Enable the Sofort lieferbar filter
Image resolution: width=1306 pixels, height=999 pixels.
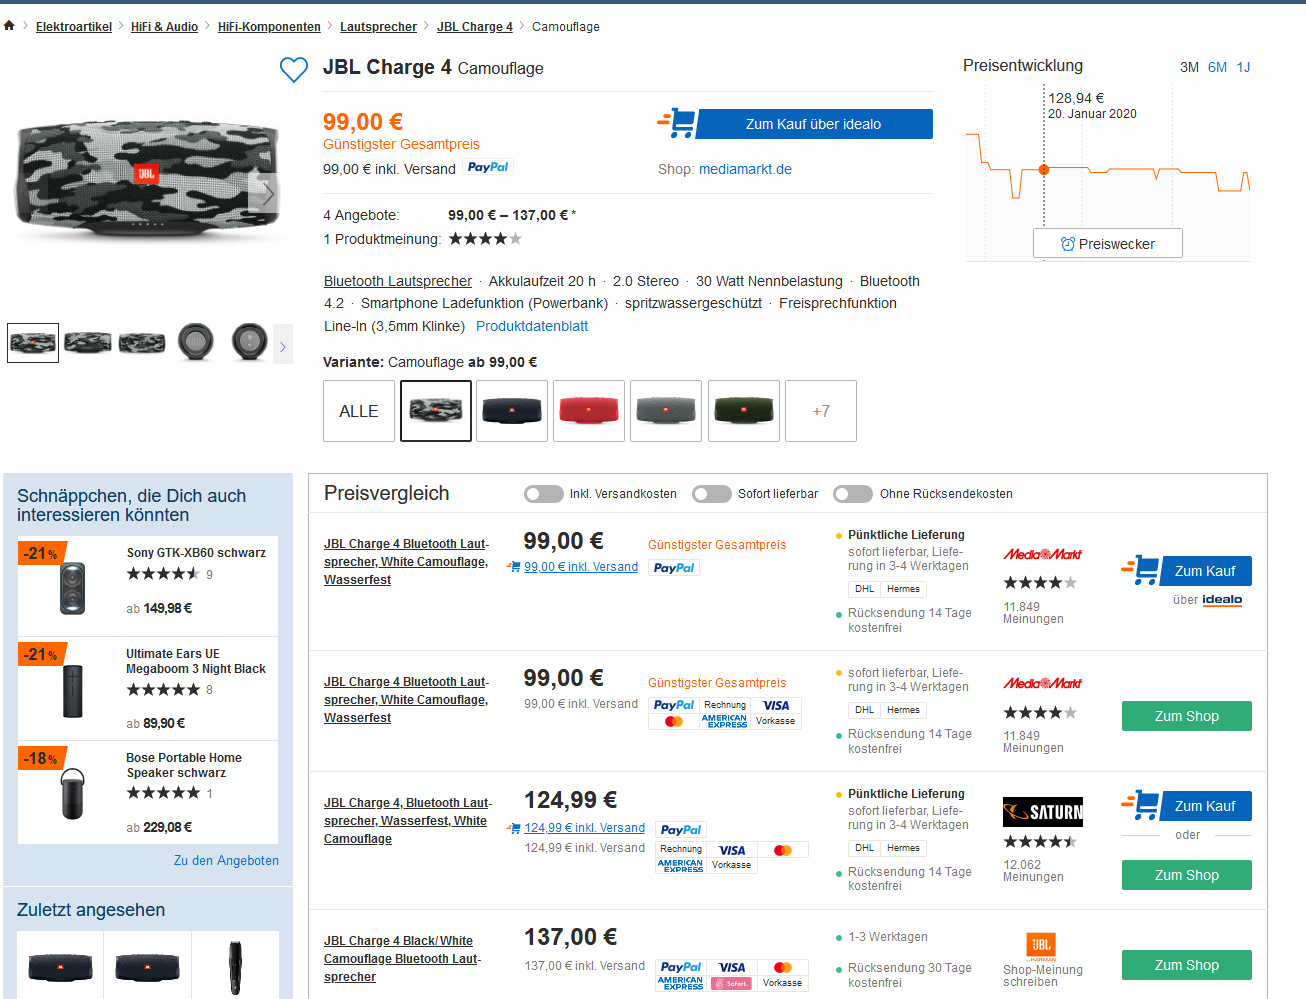[x=712, y=494]
